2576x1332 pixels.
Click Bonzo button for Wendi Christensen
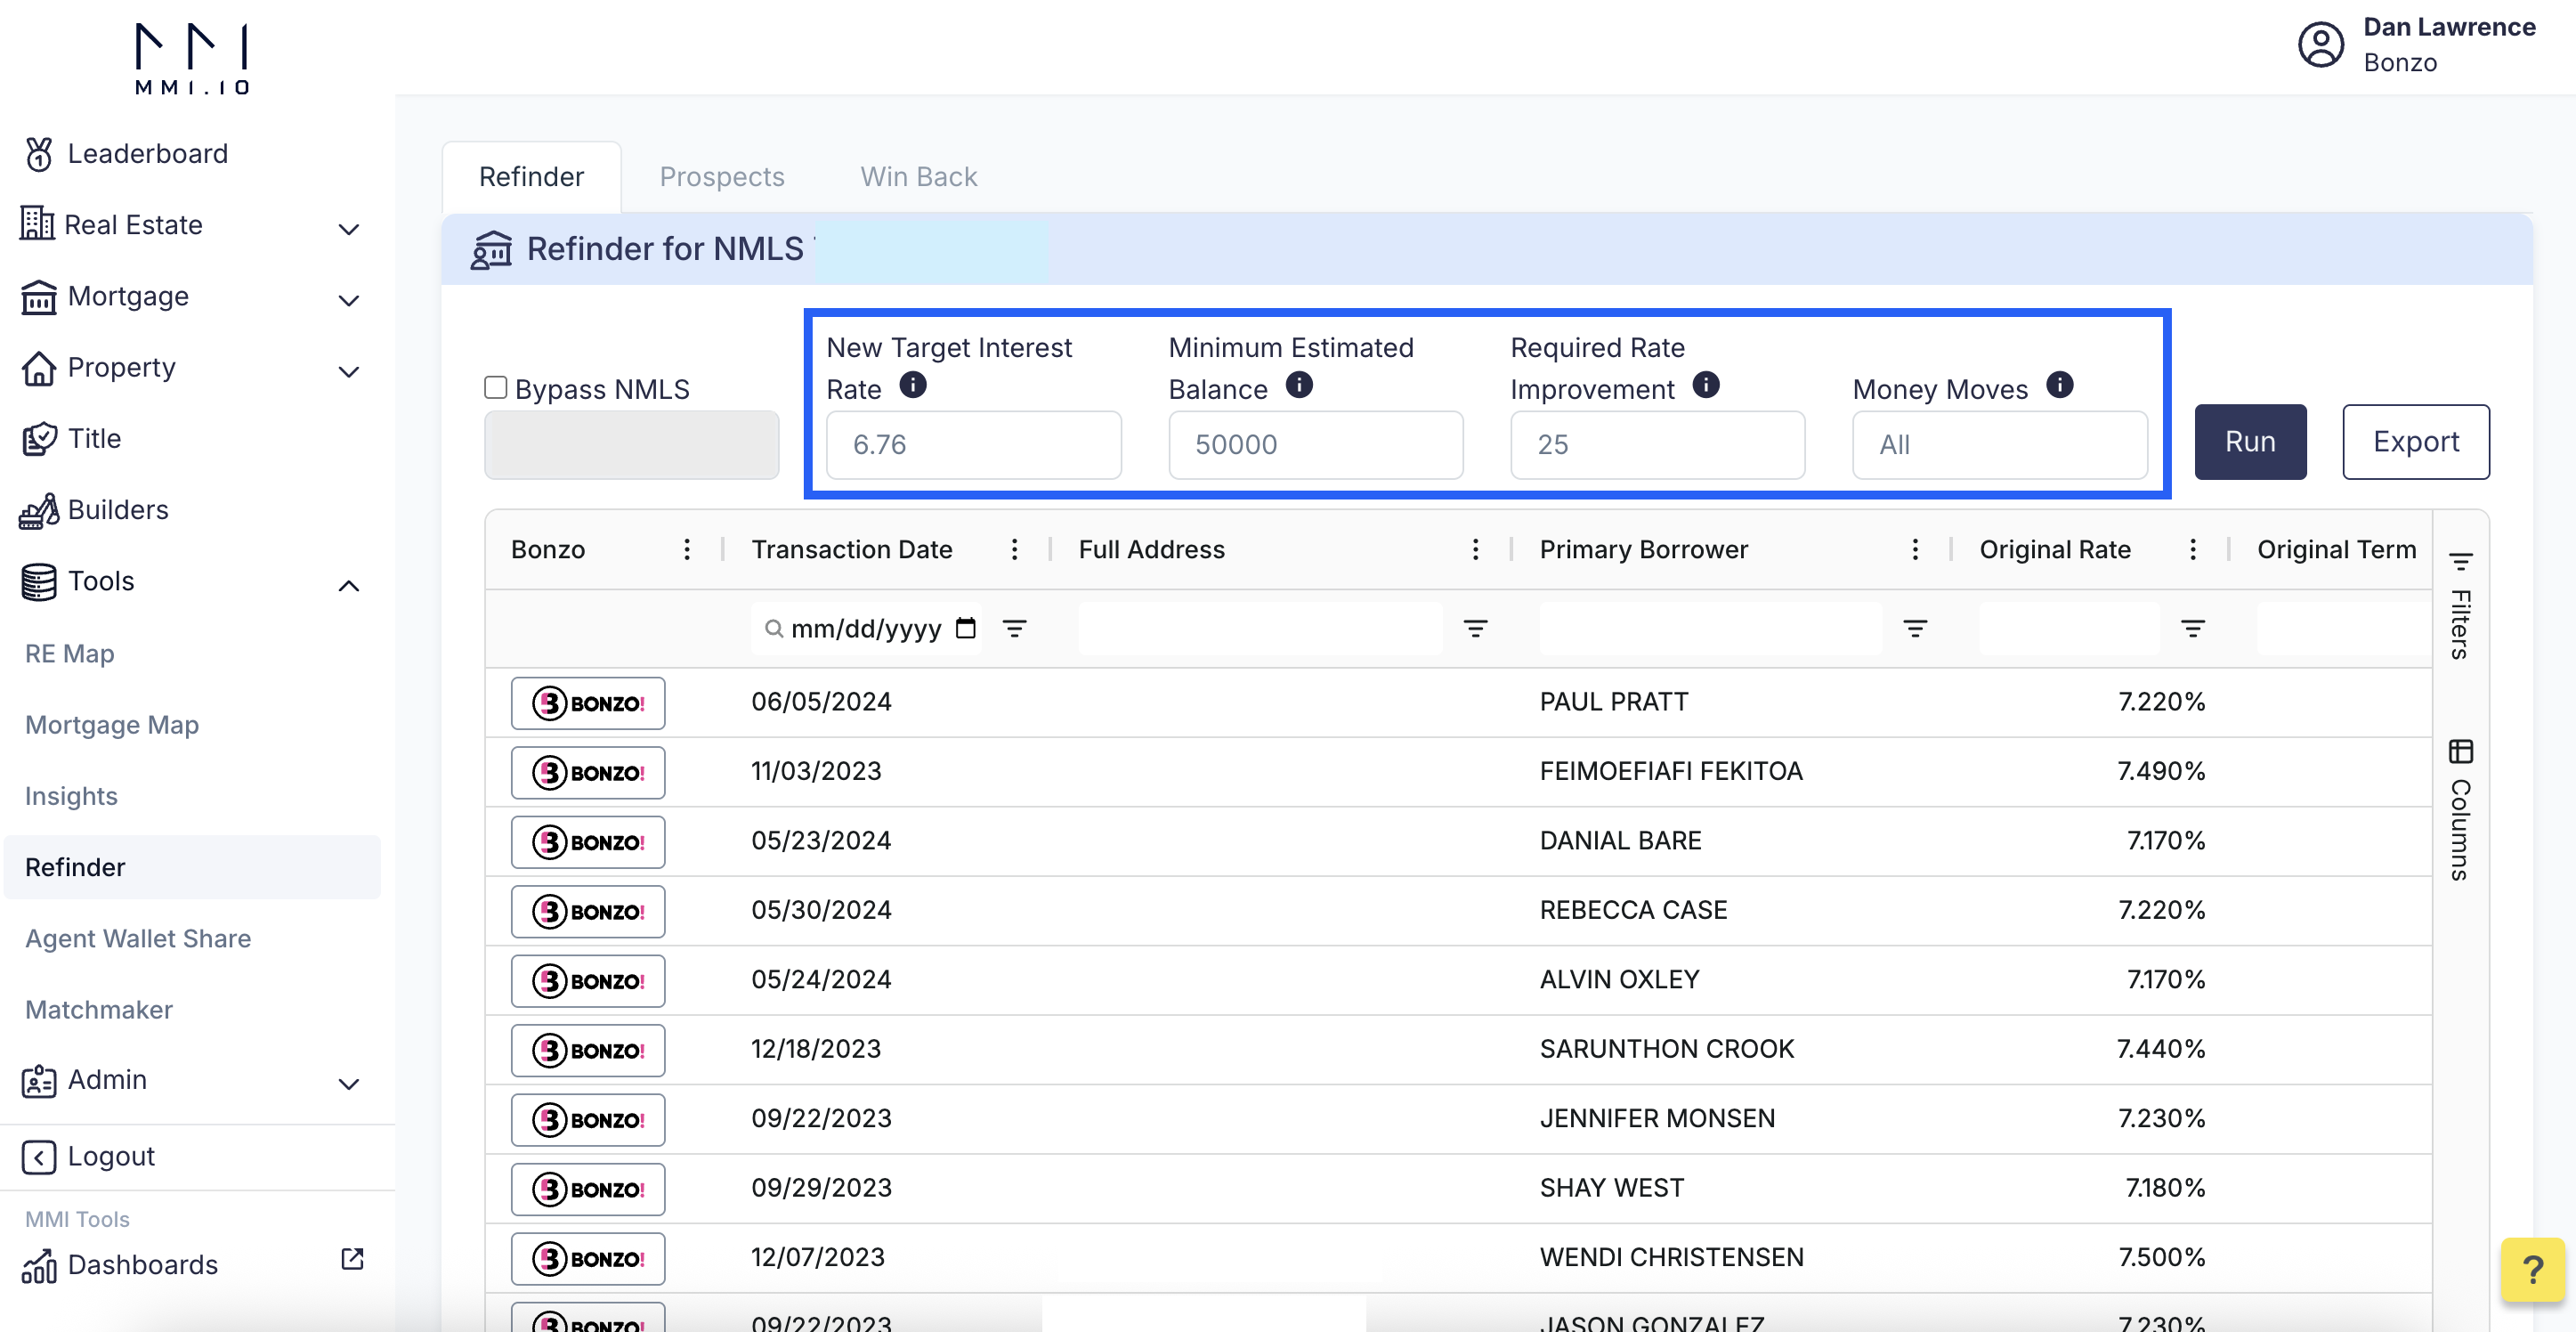(588, 1259)
